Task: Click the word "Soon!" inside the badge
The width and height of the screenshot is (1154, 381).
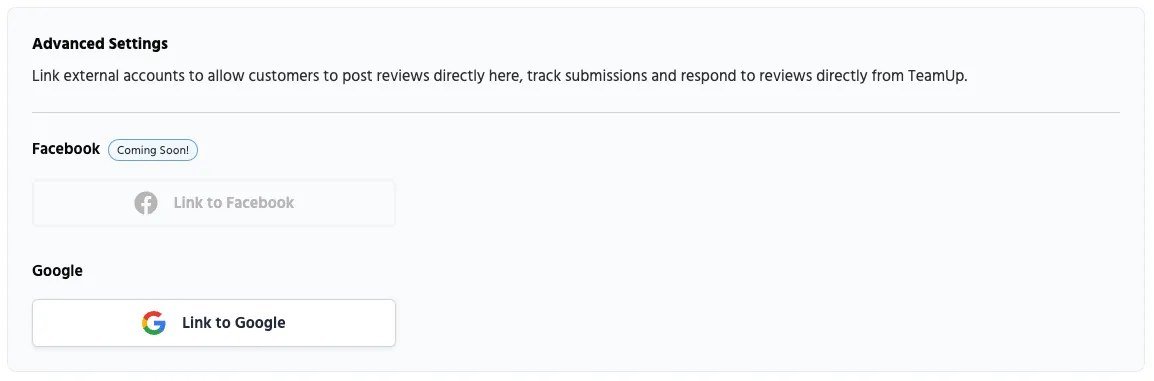Action: pyautogui.click(x=172, y=150)
